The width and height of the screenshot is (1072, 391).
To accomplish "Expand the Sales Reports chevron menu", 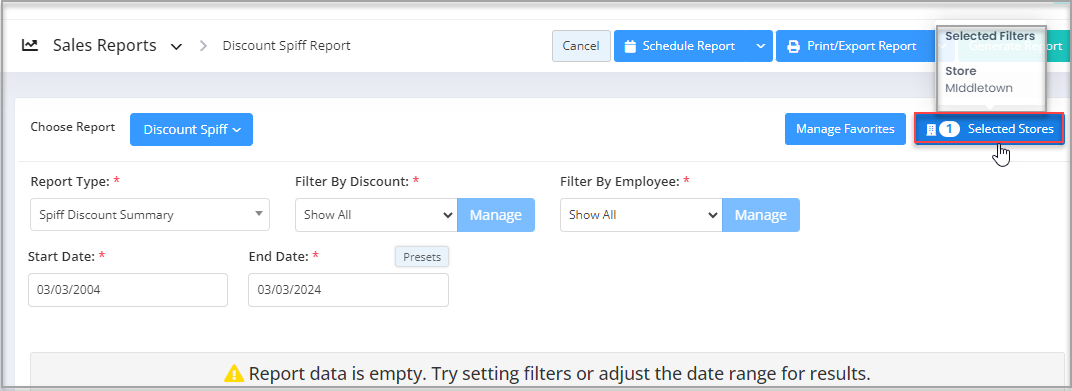I will pos(176,46).
